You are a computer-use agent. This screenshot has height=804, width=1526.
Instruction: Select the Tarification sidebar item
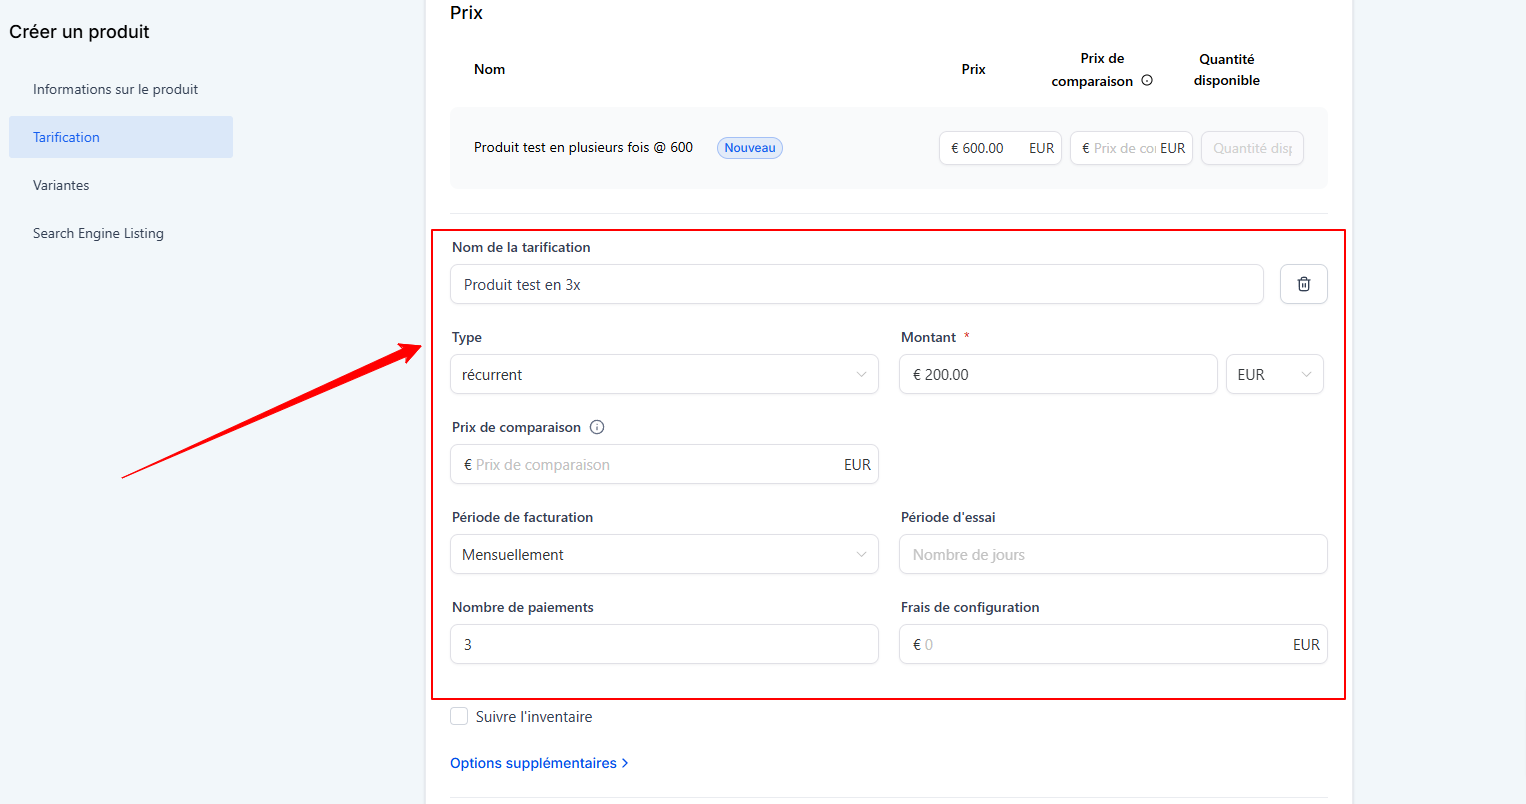point(120,137)
